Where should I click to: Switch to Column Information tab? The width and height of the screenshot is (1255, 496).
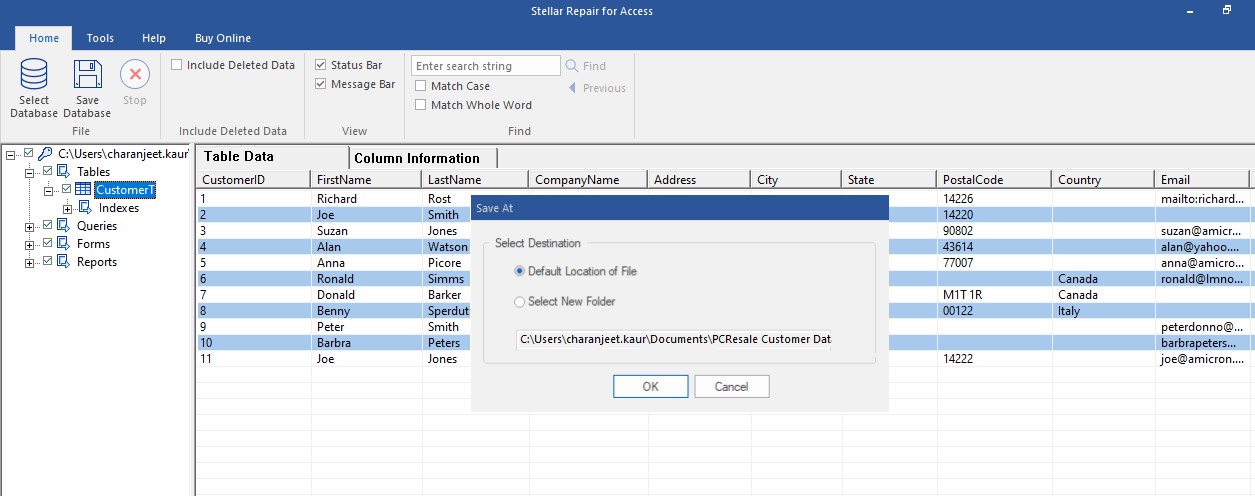click(423, 158)
